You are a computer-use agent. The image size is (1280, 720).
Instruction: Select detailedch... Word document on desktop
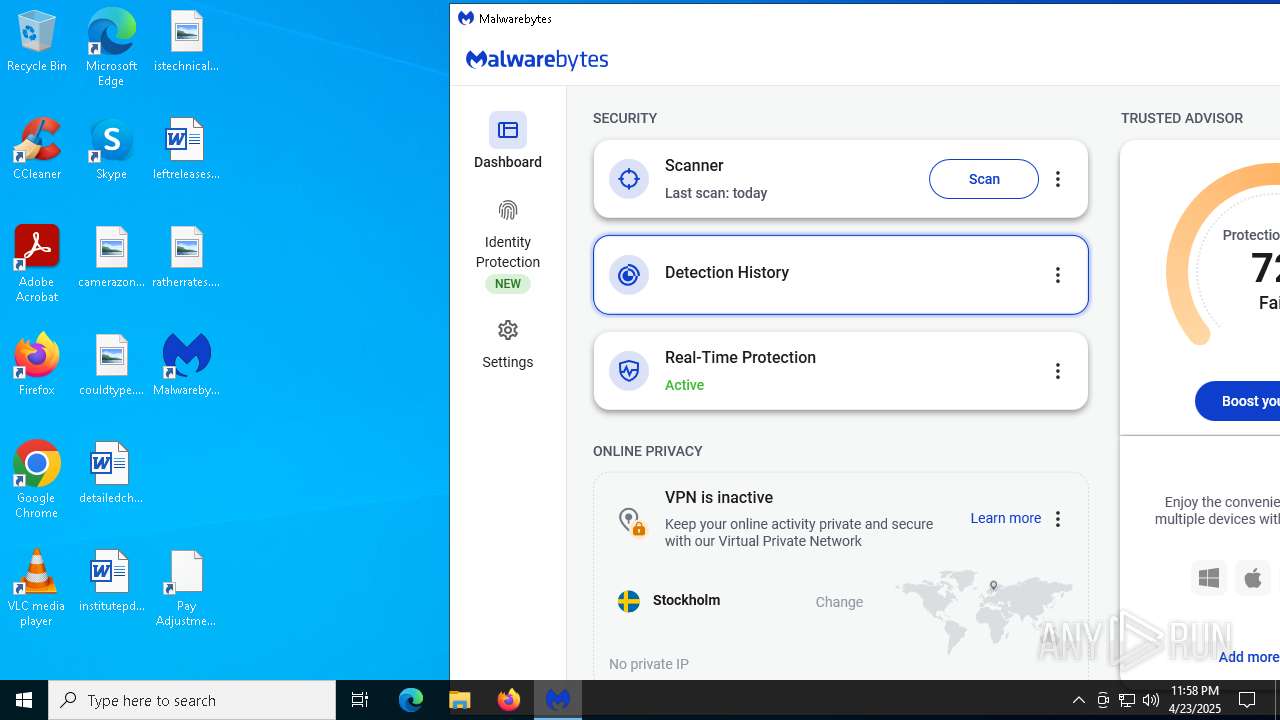click(x=111, y=473)
